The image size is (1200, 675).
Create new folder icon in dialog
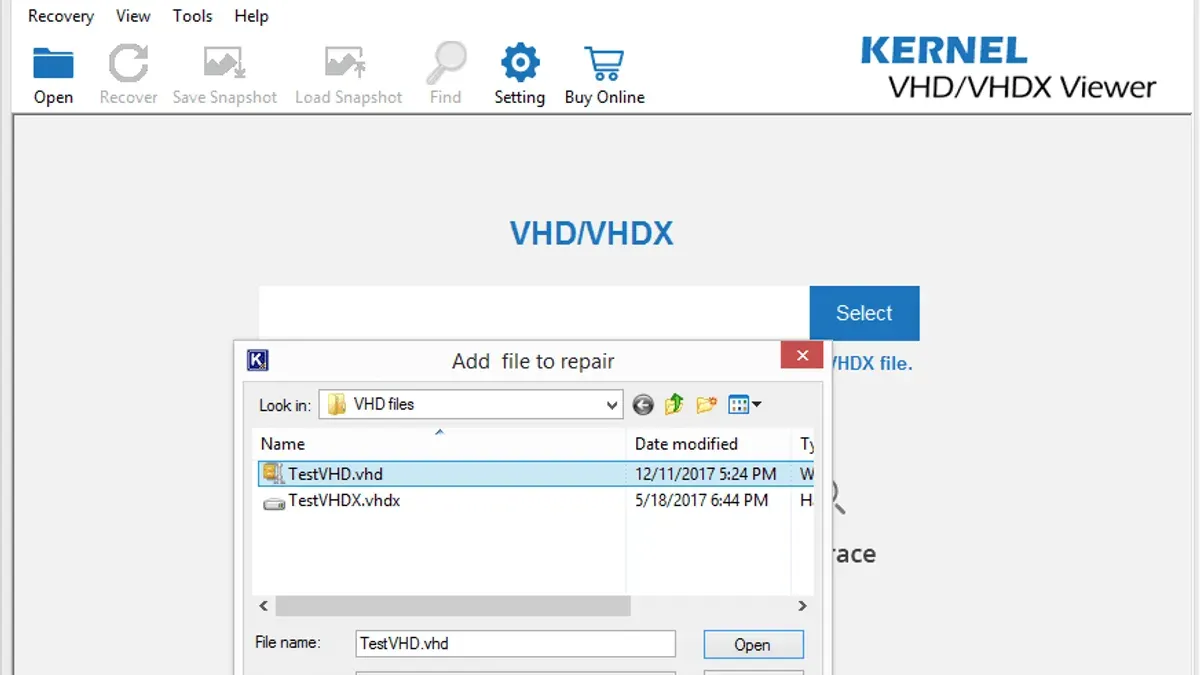[x=707, y=404]
